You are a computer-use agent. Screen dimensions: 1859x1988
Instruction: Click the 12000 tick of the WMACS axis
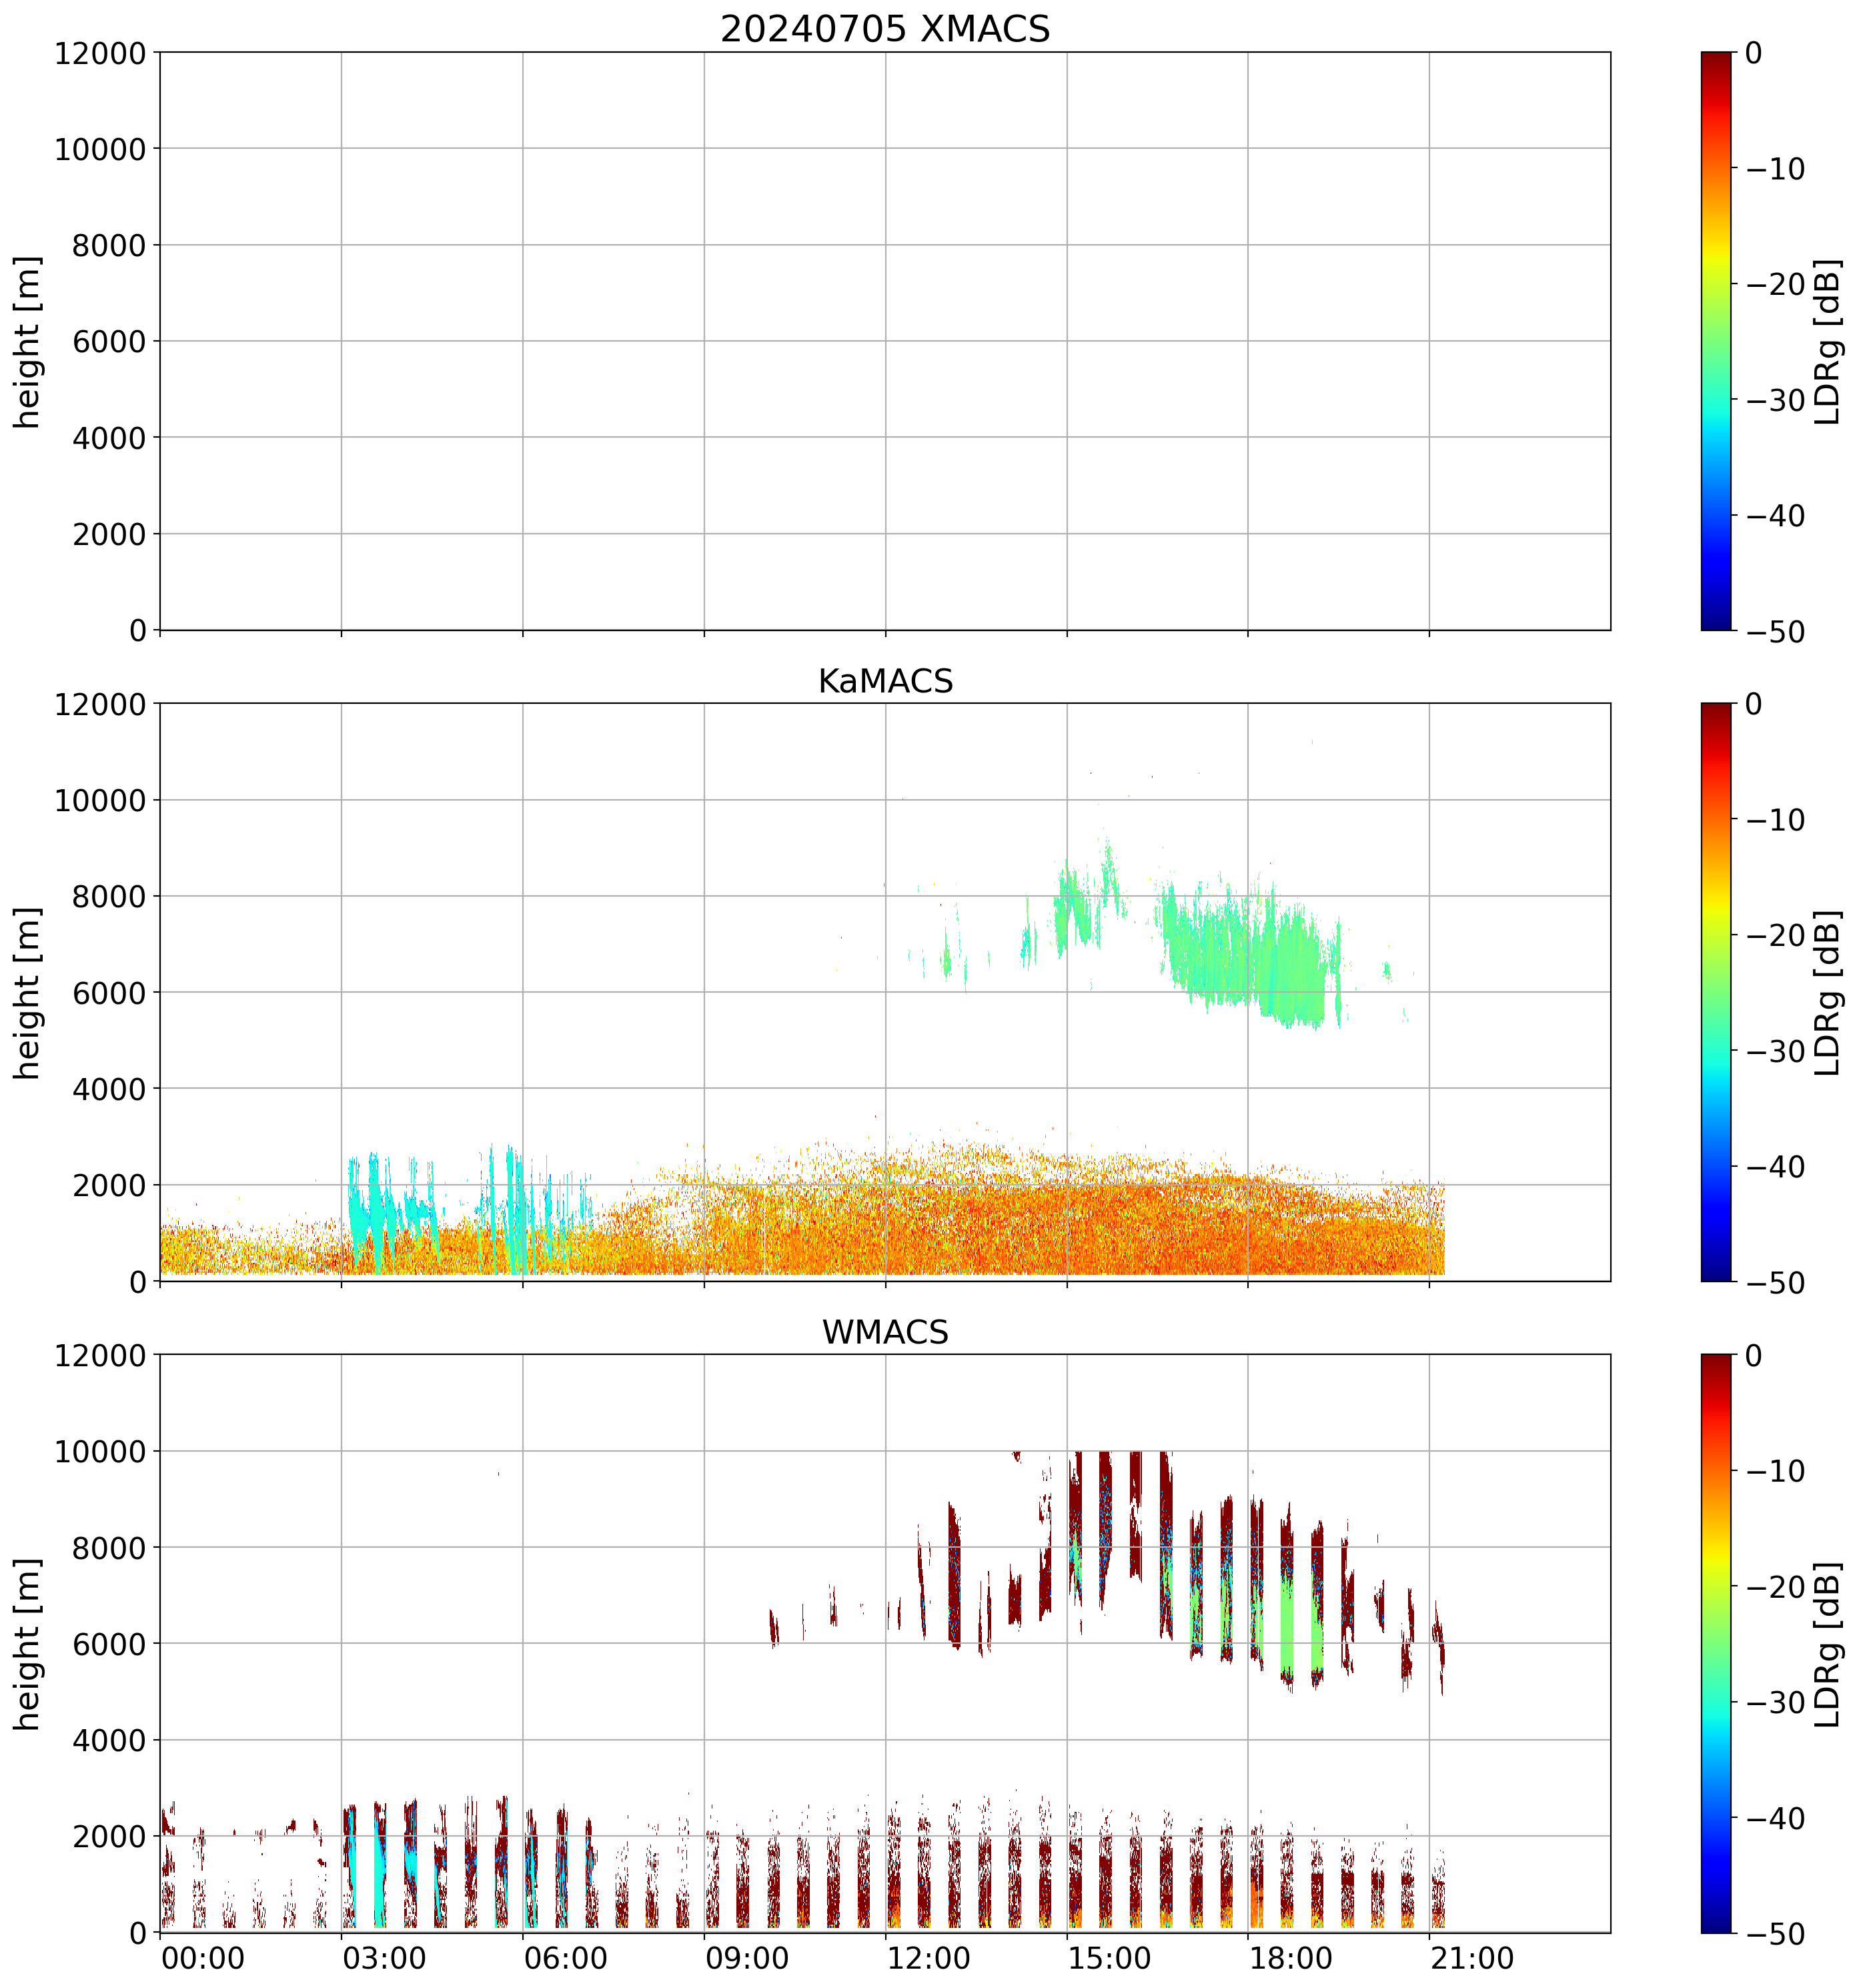pyautogui.click(x=100, y=1355)
